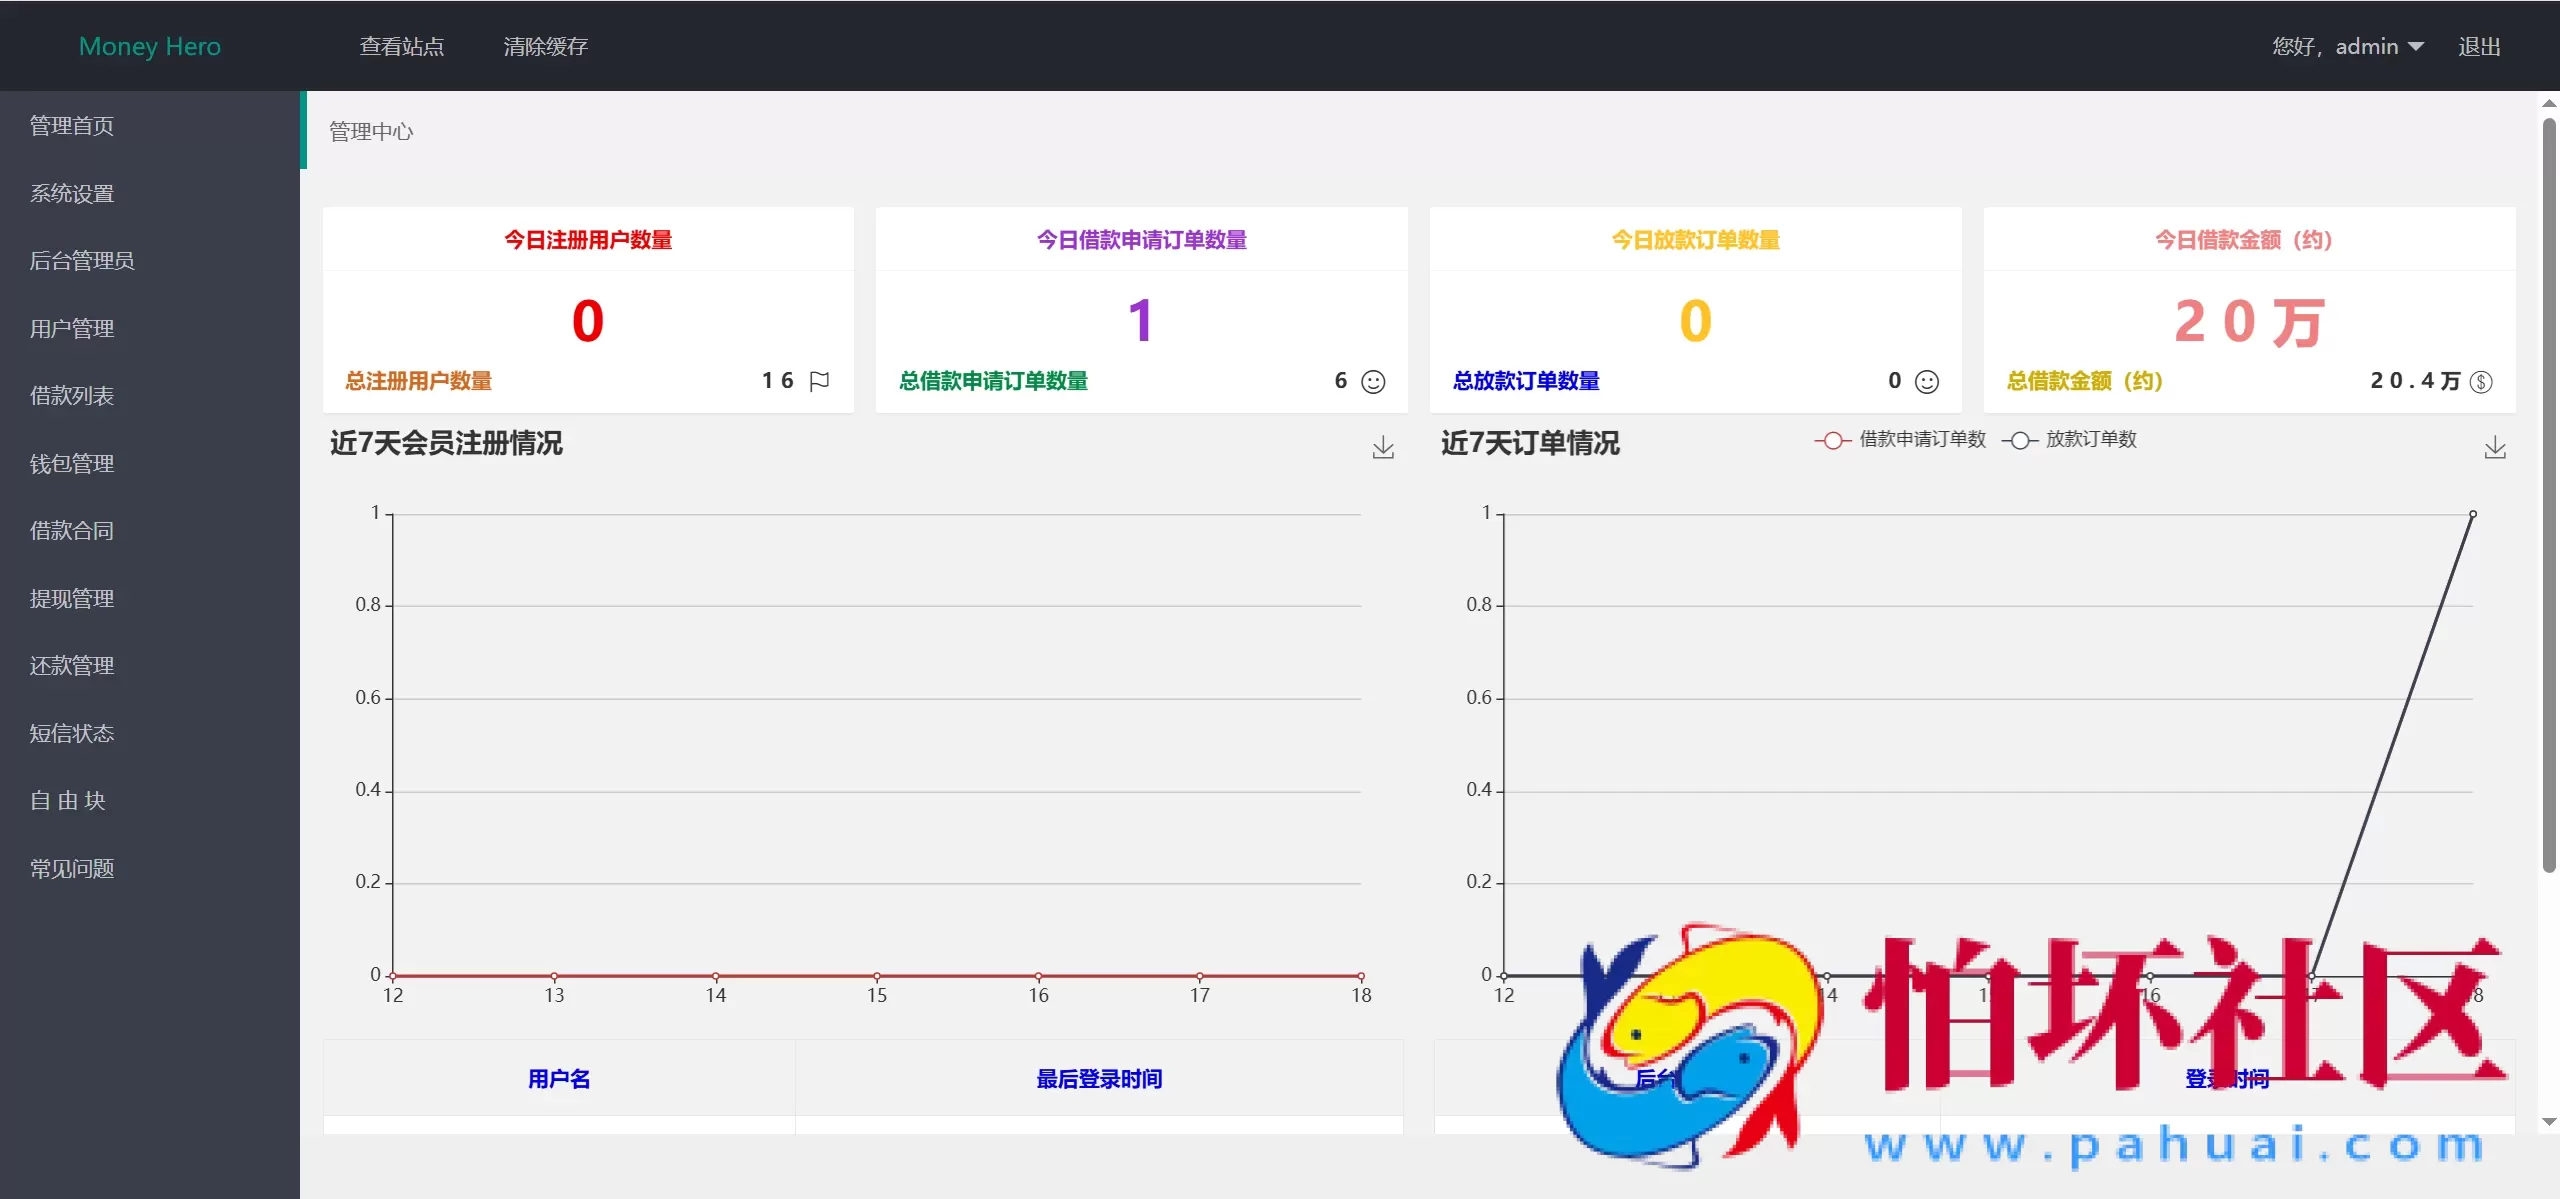The image size is (2560, 1199).
Task: Click the dollar icon beside 总借款金额
Action: pos(2481,381)
